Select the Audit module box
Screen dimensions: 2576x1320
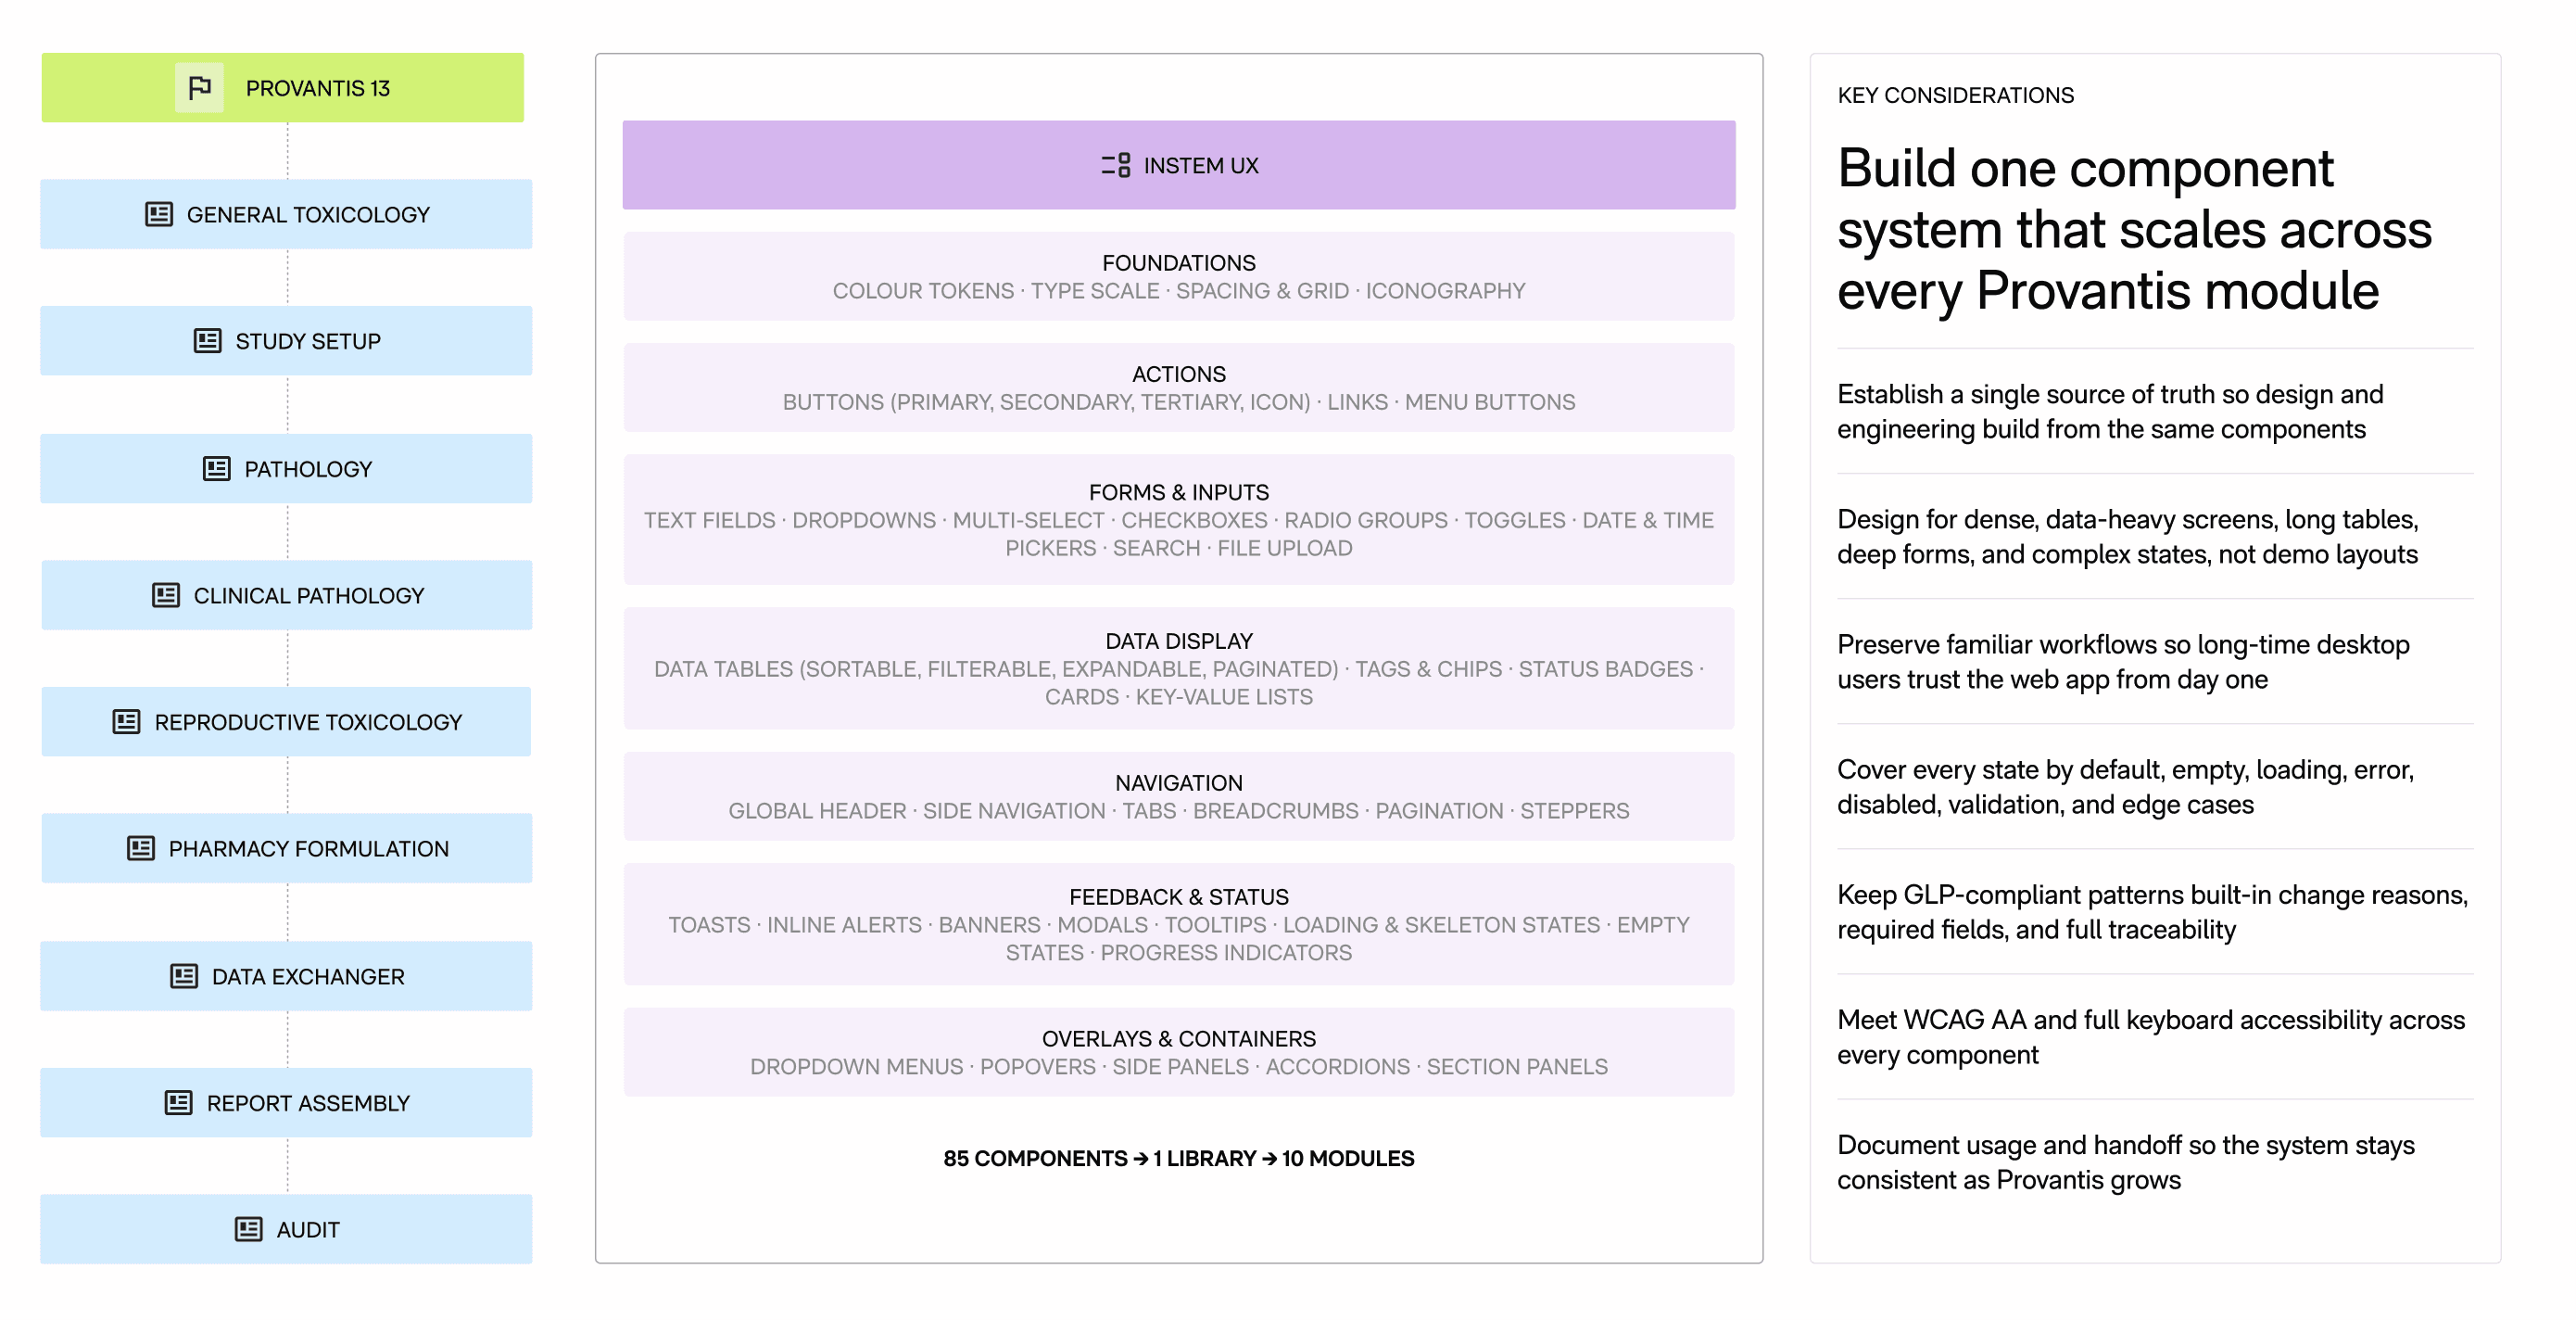pos(286,1229)
